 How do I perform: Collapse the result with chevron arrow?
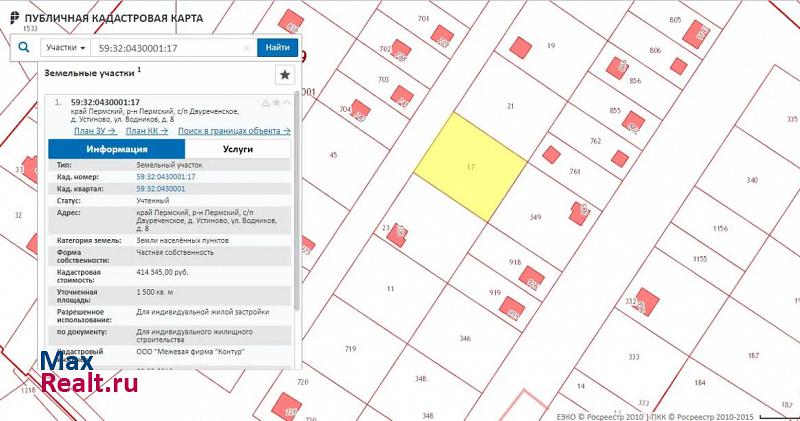[287, 103]
